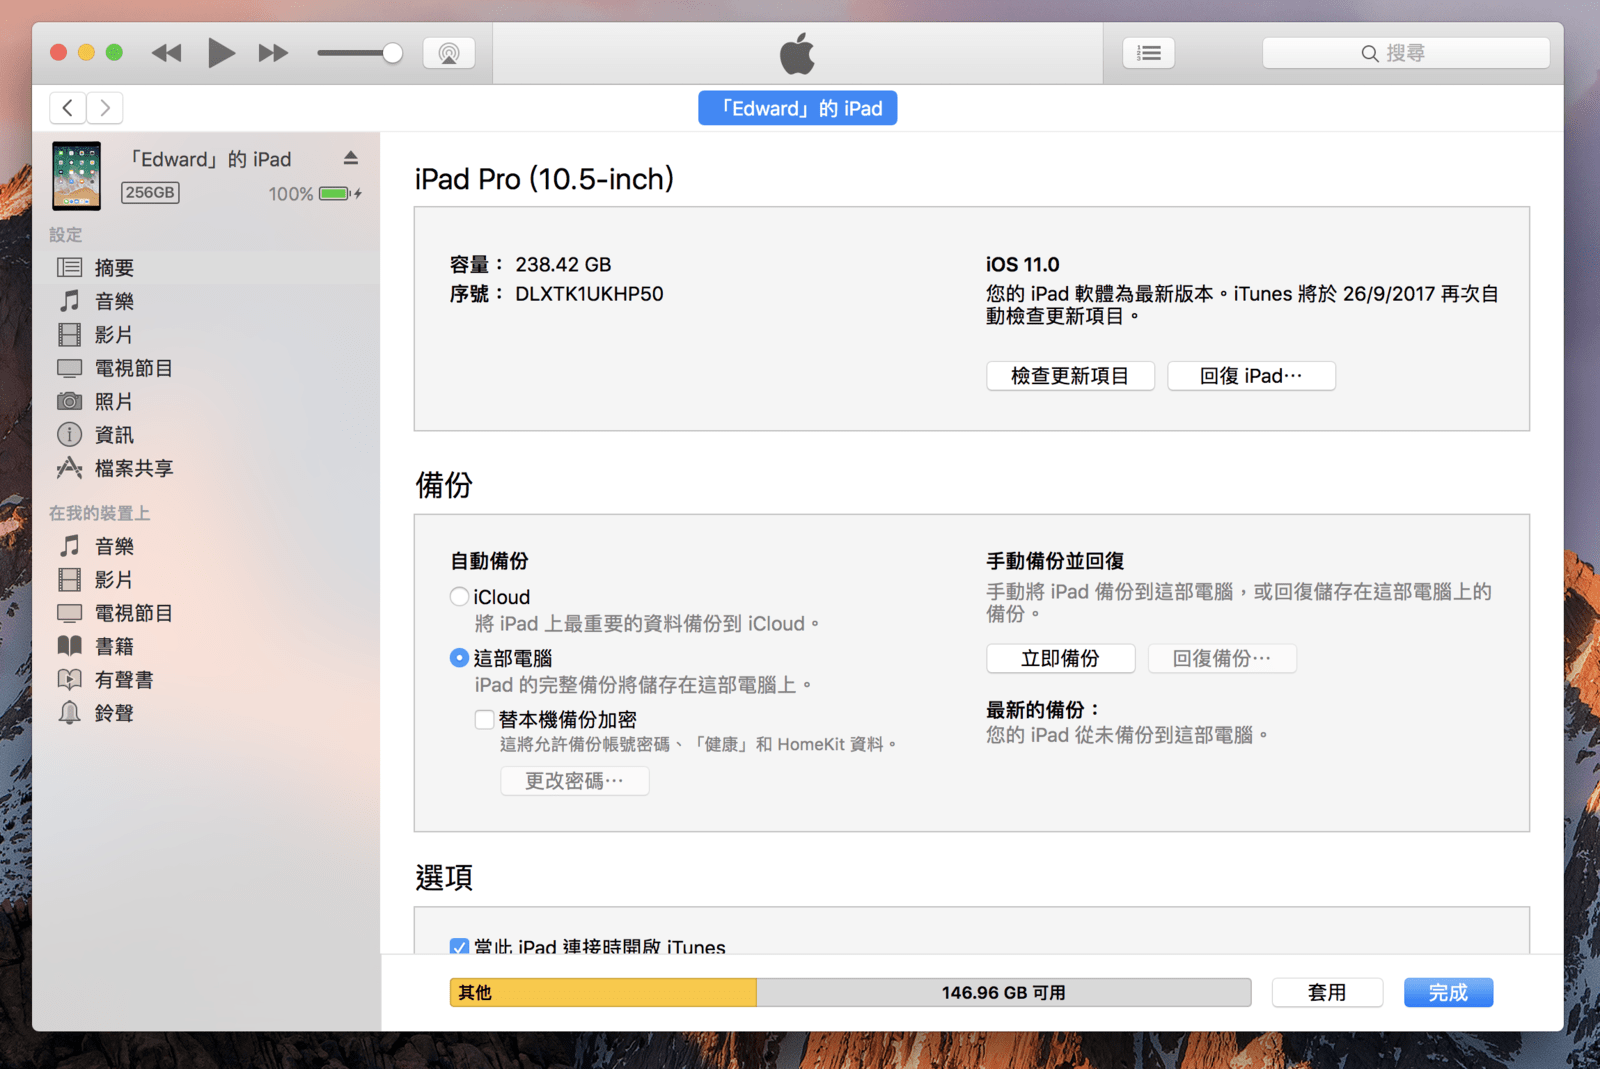Enable 替本機備份加密 checkbox
This screenshot has height=1069, width=1600.
pyautogui.click(x=485, y=719)
